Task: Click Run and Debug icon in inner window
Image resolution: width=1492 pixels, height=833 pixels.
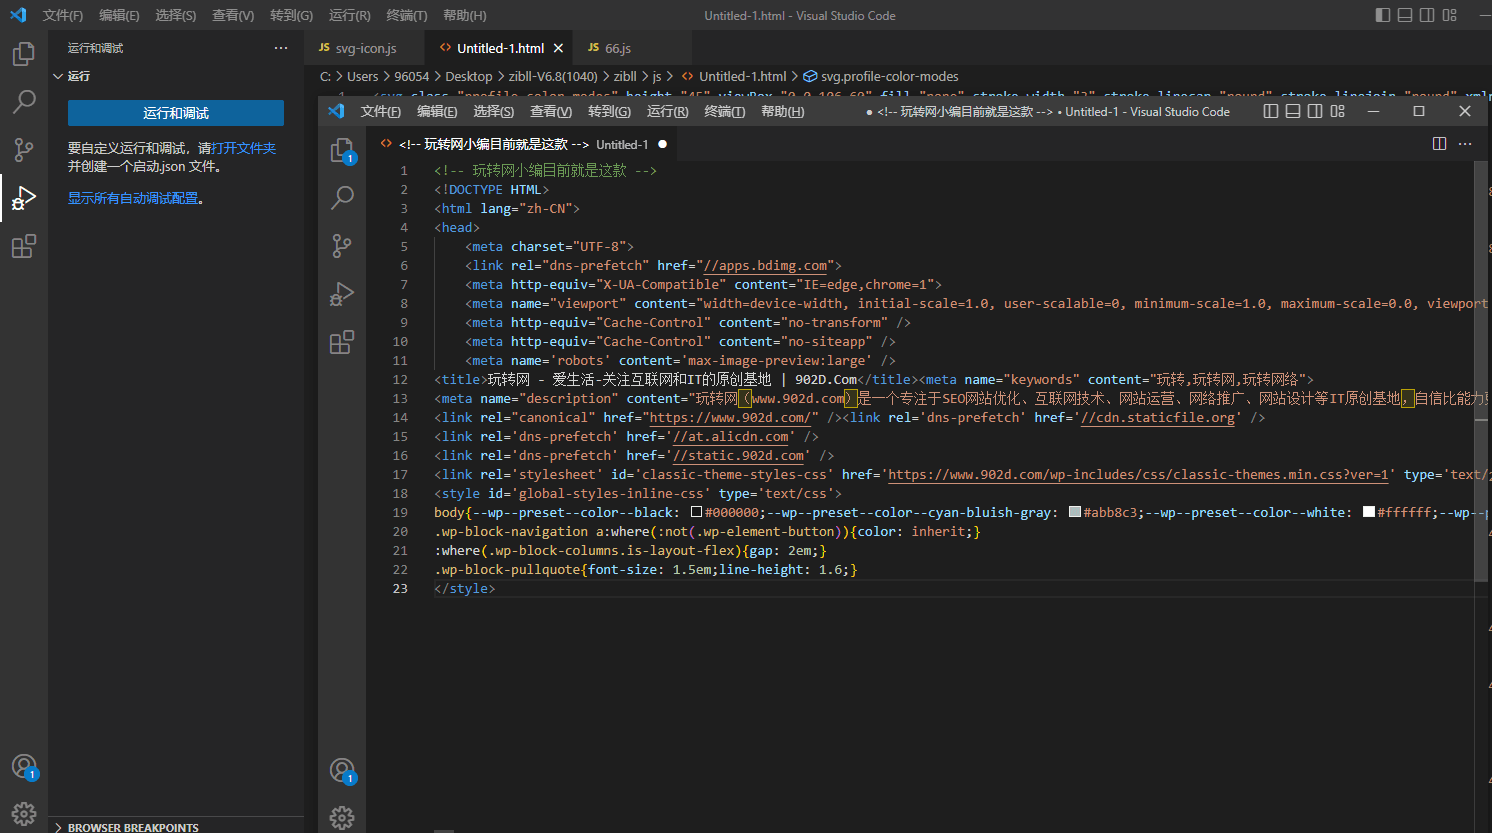Action: tap(342, 294)
